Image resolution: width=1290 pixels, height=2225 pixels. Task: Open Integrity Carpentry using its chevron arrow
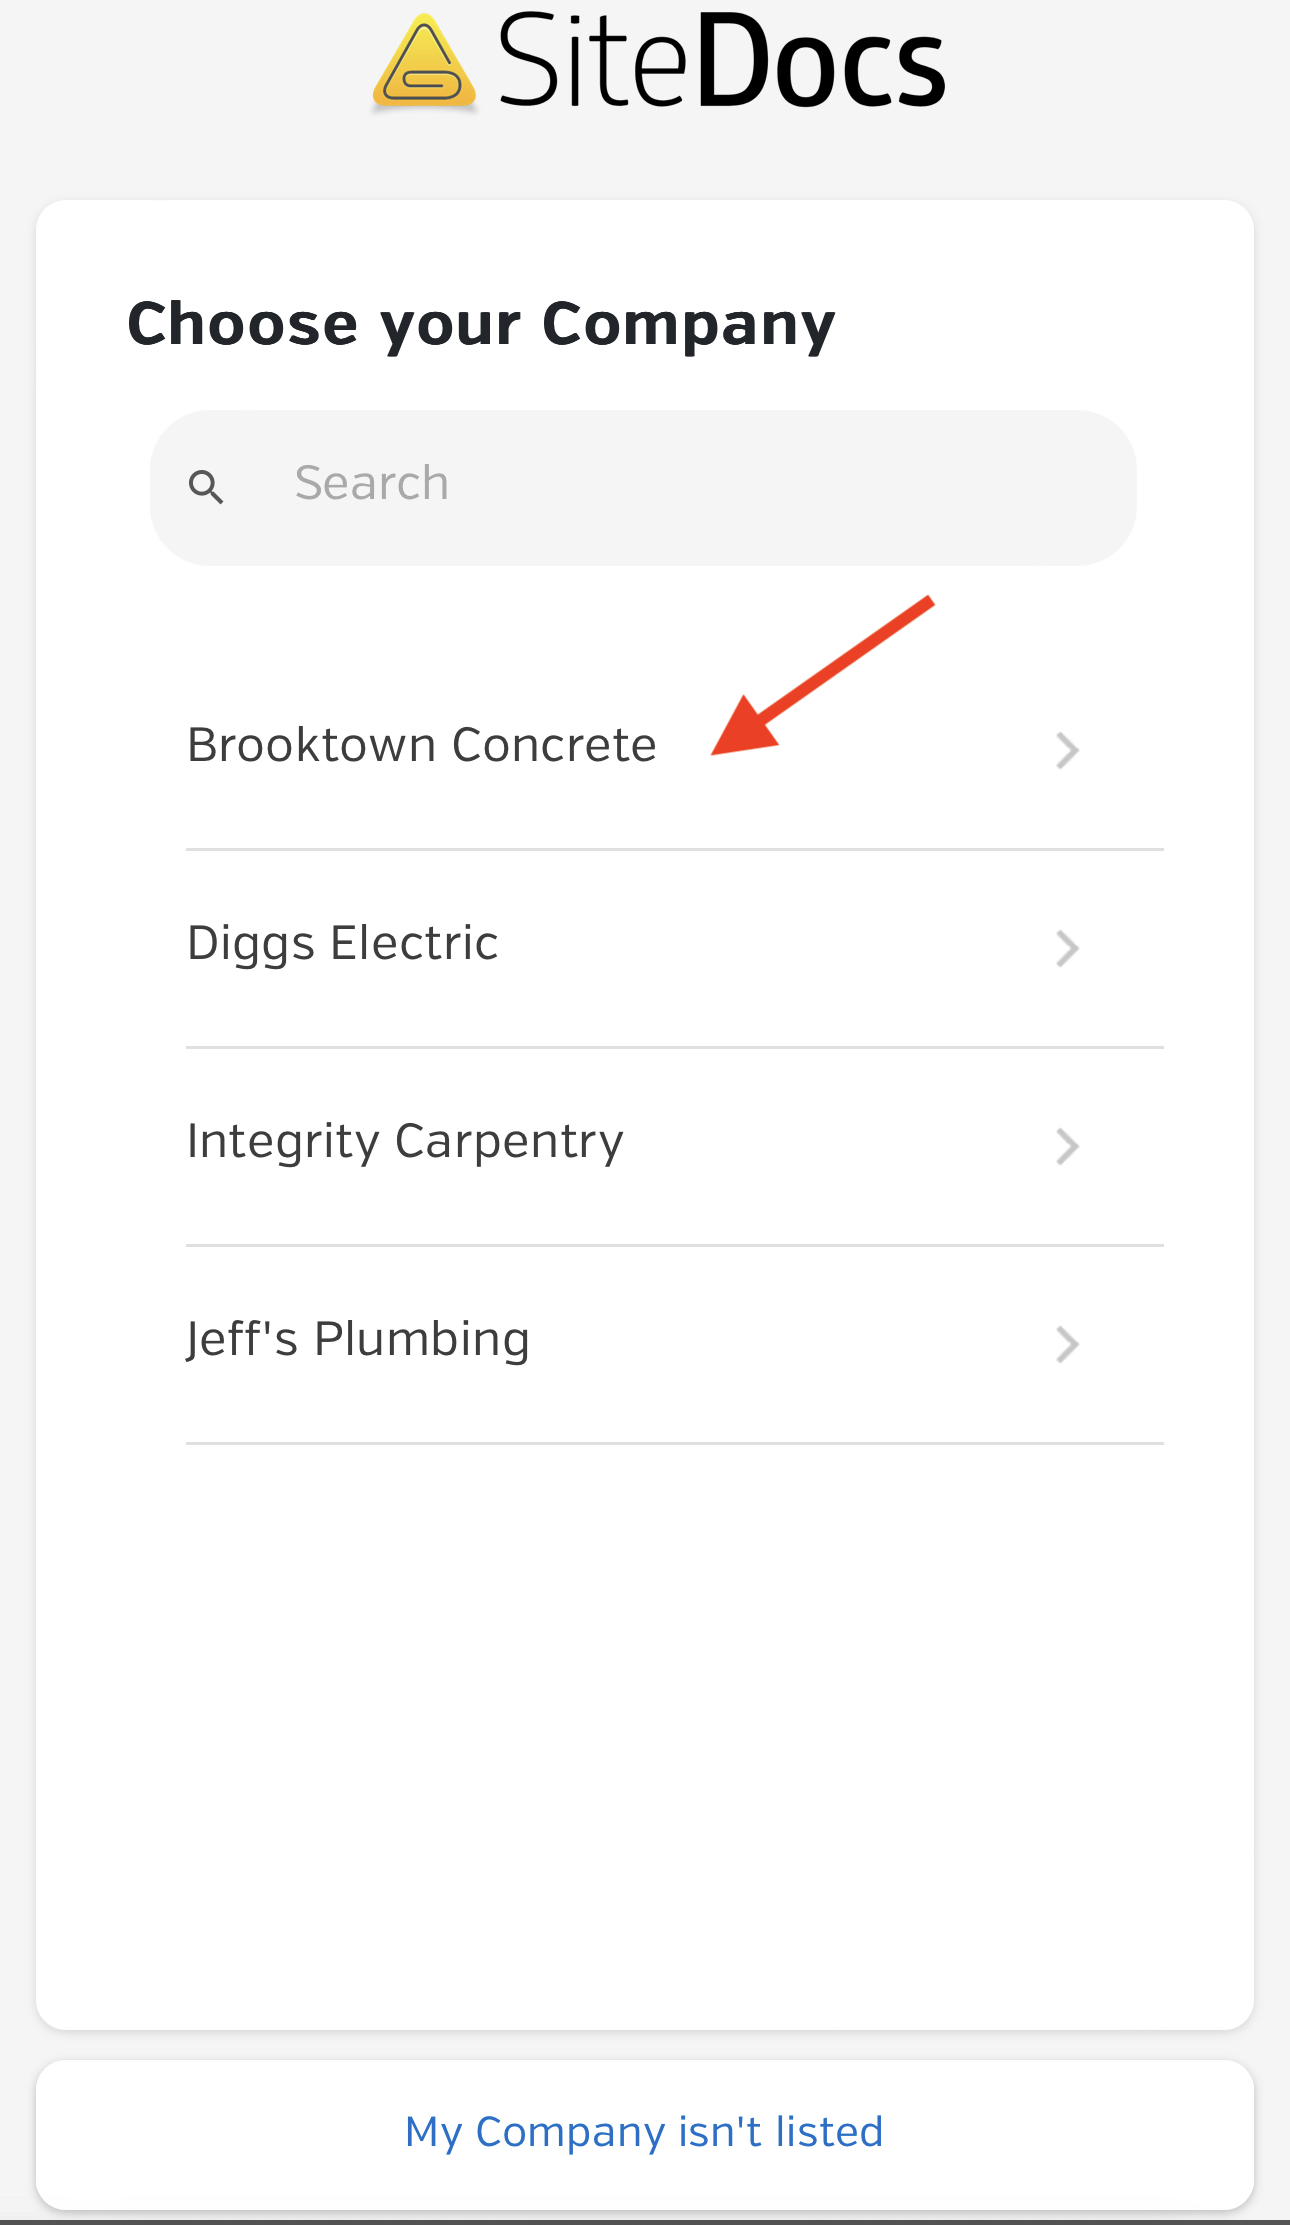pyautogui.click(x=1067, y=1146)
